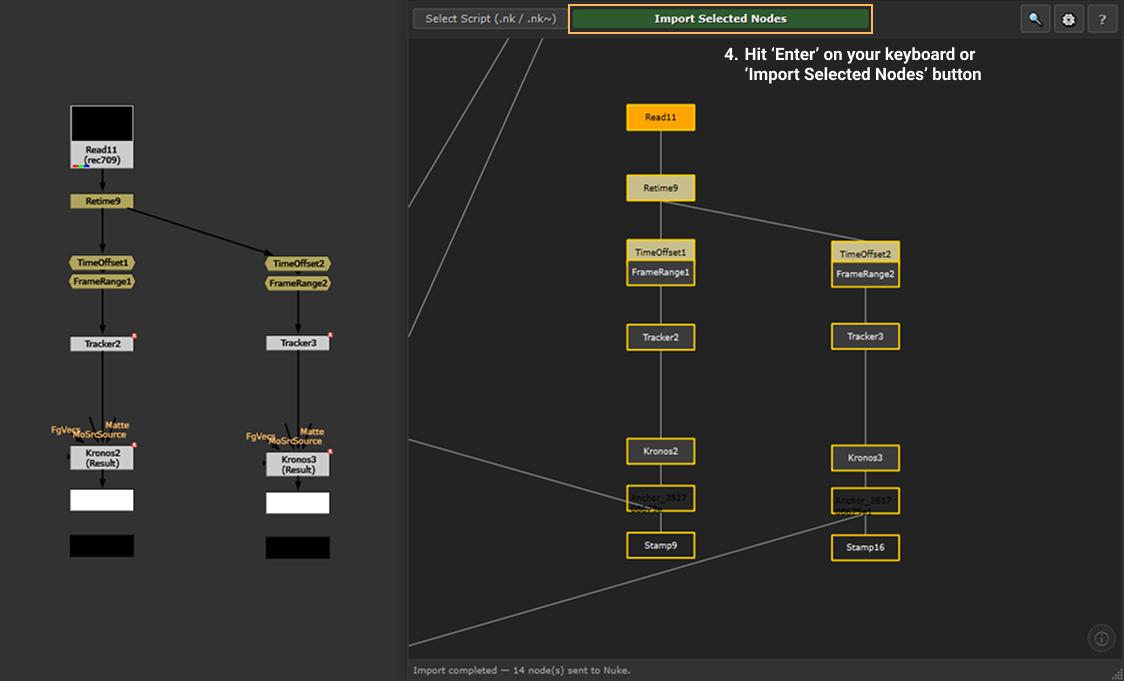Click the Kronos3 (Result) node in Nuke graph
The image size is (1125, 681).
pyautogui.click(x=297, y=465)
